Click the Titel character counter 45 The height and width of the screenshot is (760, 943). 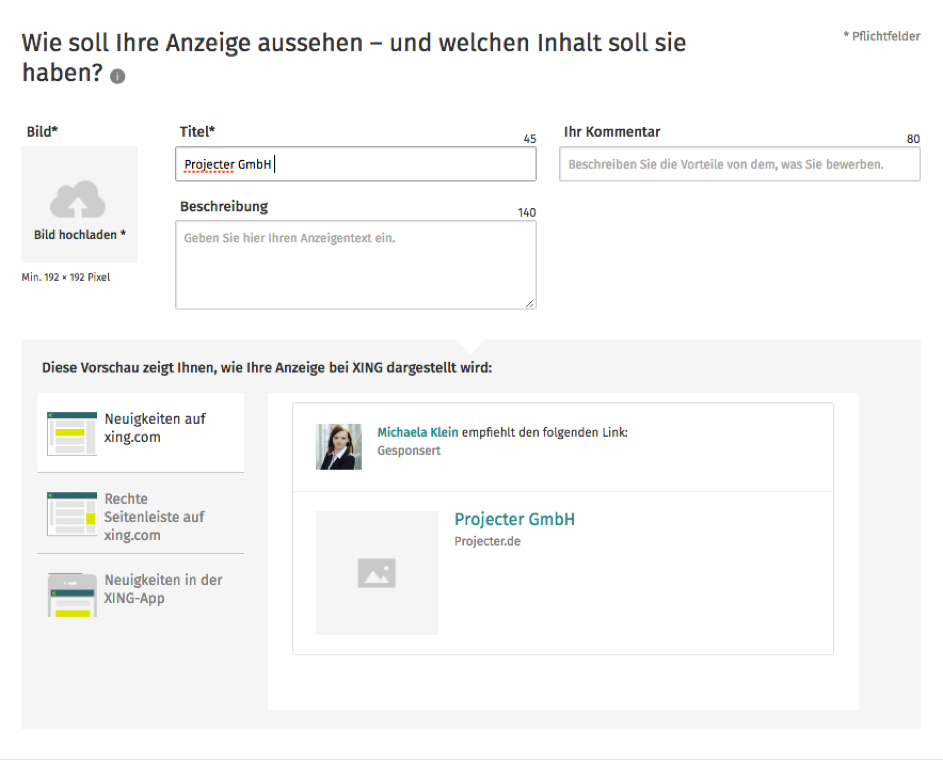529,139
